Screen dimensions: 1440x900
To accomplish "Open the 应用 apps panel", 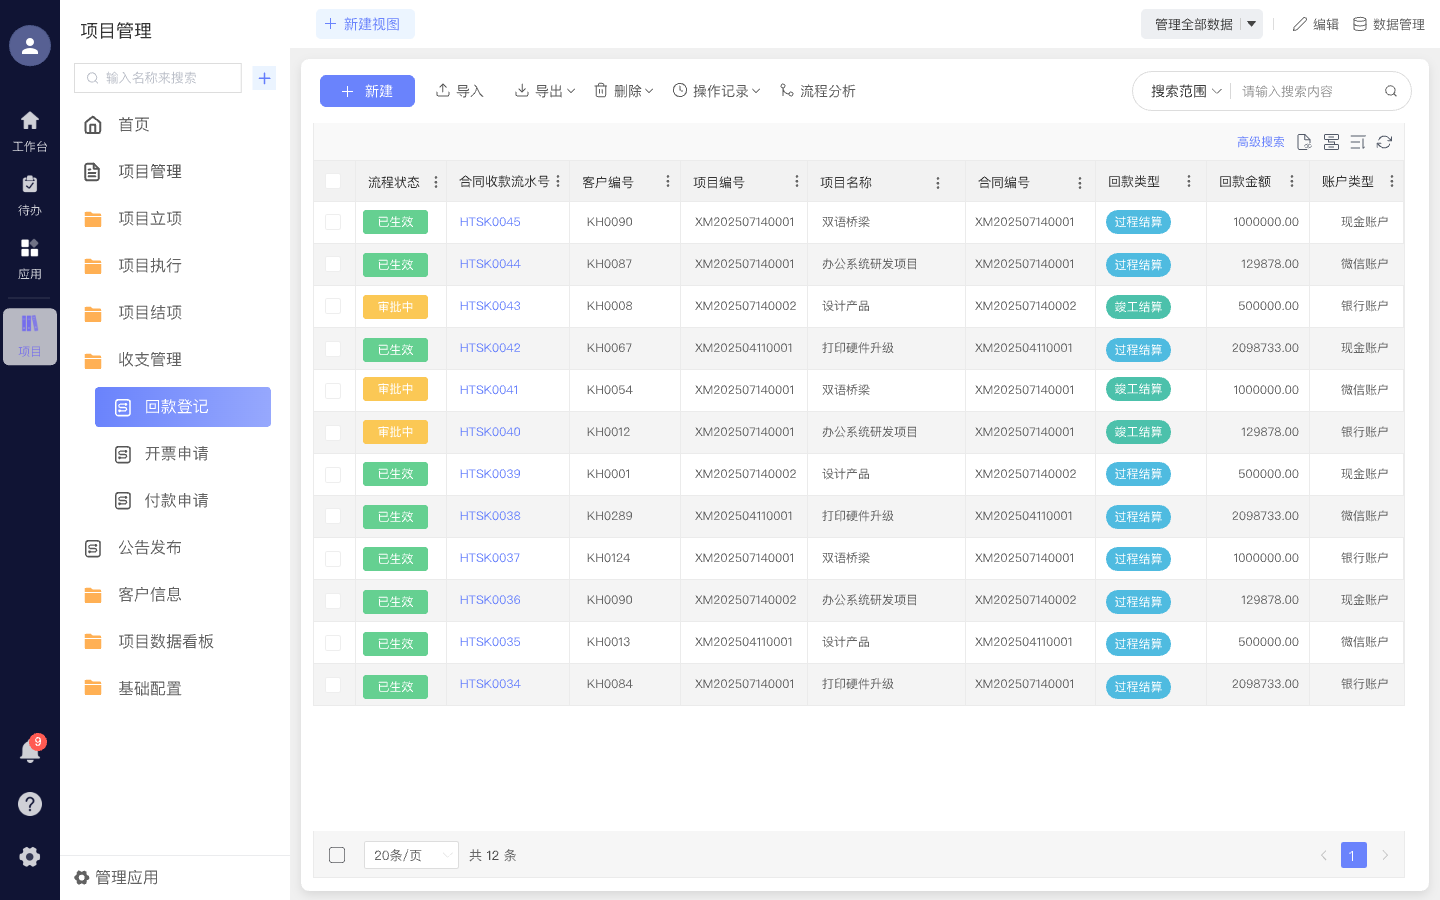I will 30,250.
